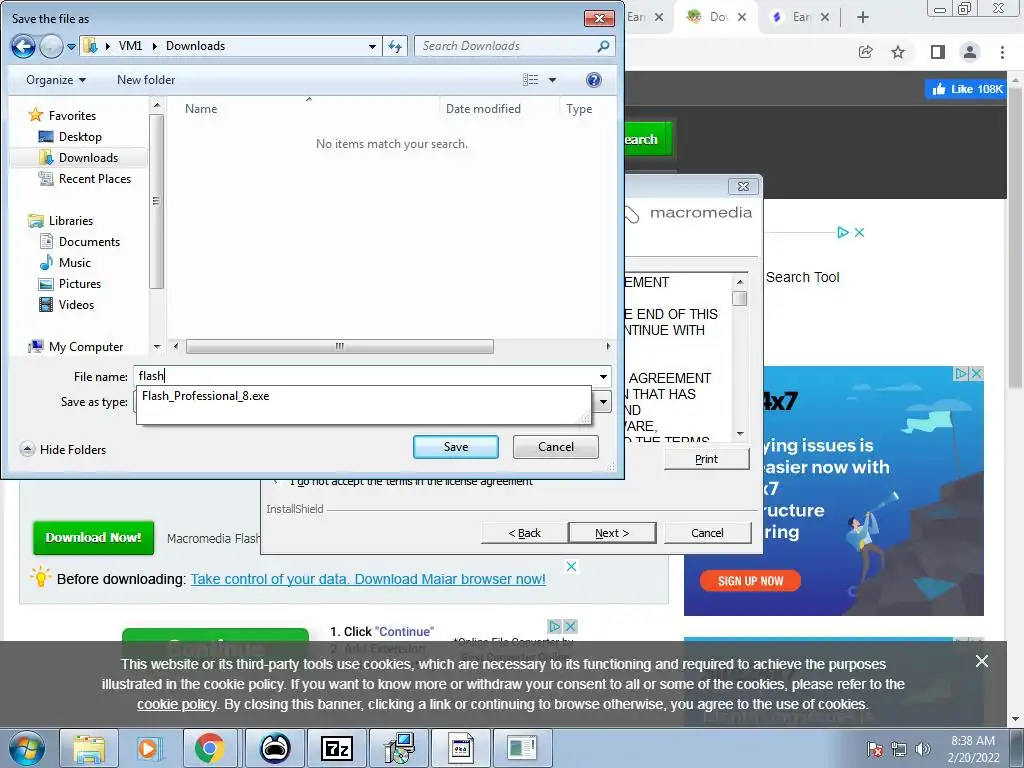Image resolution: width=1024 pixels, height=768 pixels.
Task: Click the search magnifier icon
Action: tap(603, 46)
